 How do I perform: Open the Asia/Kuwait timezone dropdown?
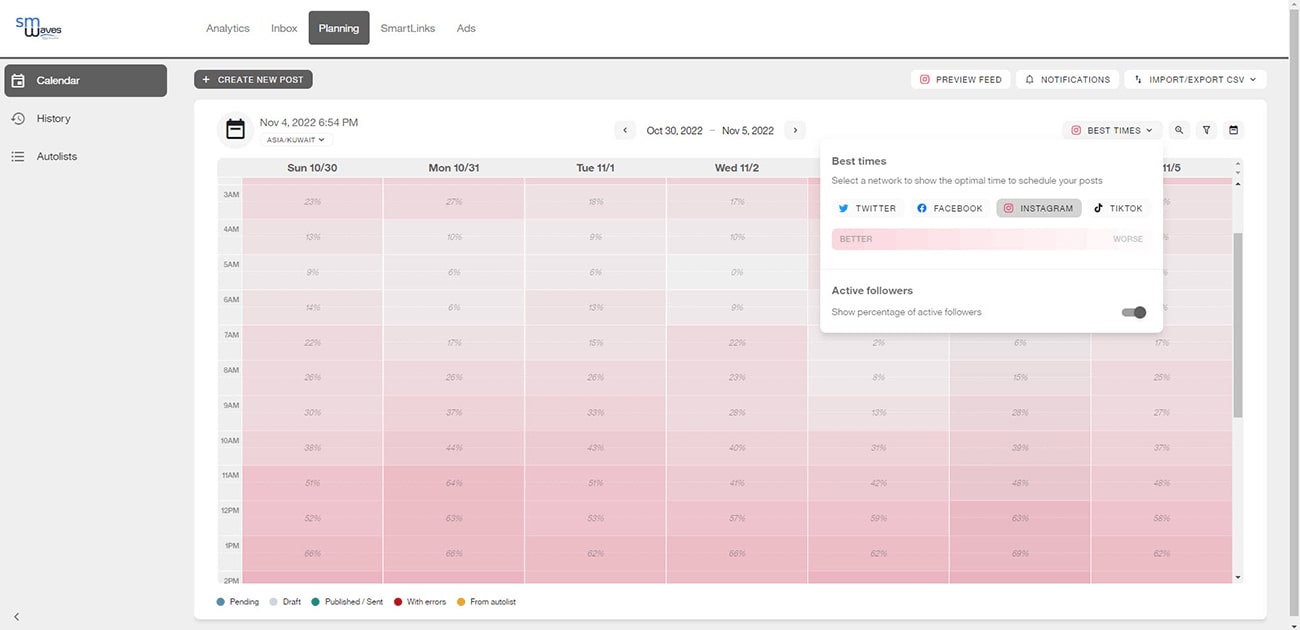(296, 140)
